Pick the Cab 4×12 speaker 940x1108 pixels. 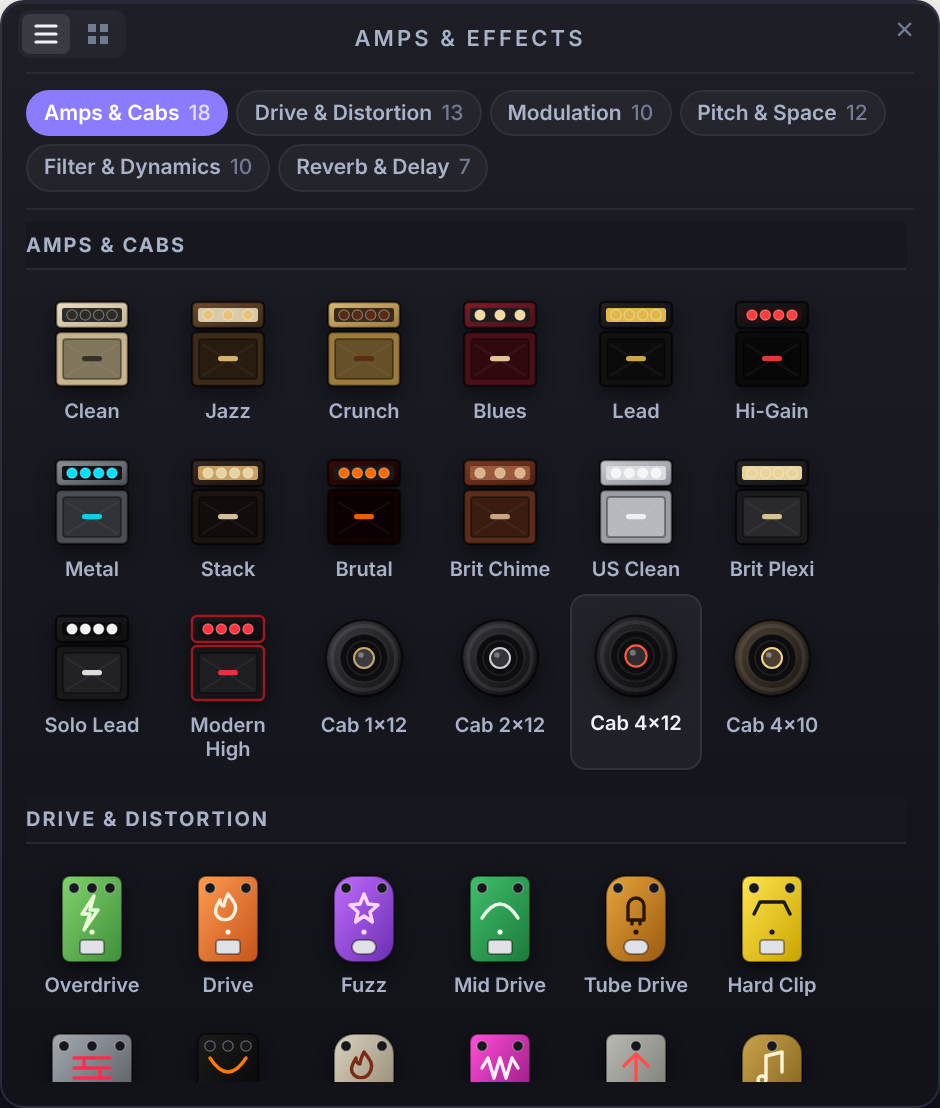coord(636,681)
